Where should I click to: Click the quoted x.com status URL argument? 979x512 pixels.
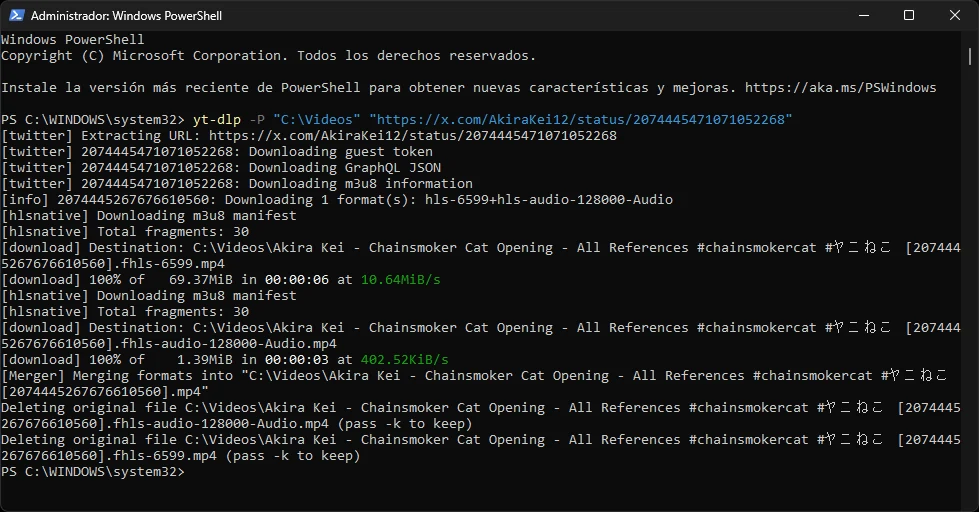(581, 119)
